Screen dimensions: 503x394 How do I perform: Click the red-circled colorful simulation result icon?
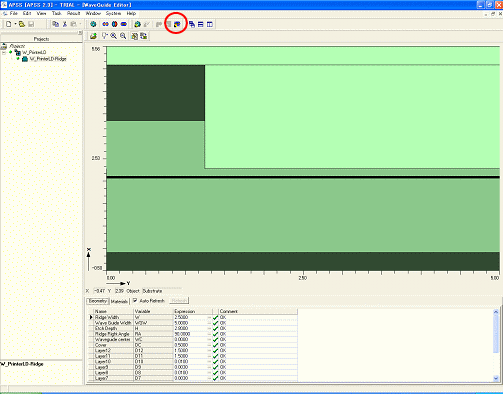point(177,24)
